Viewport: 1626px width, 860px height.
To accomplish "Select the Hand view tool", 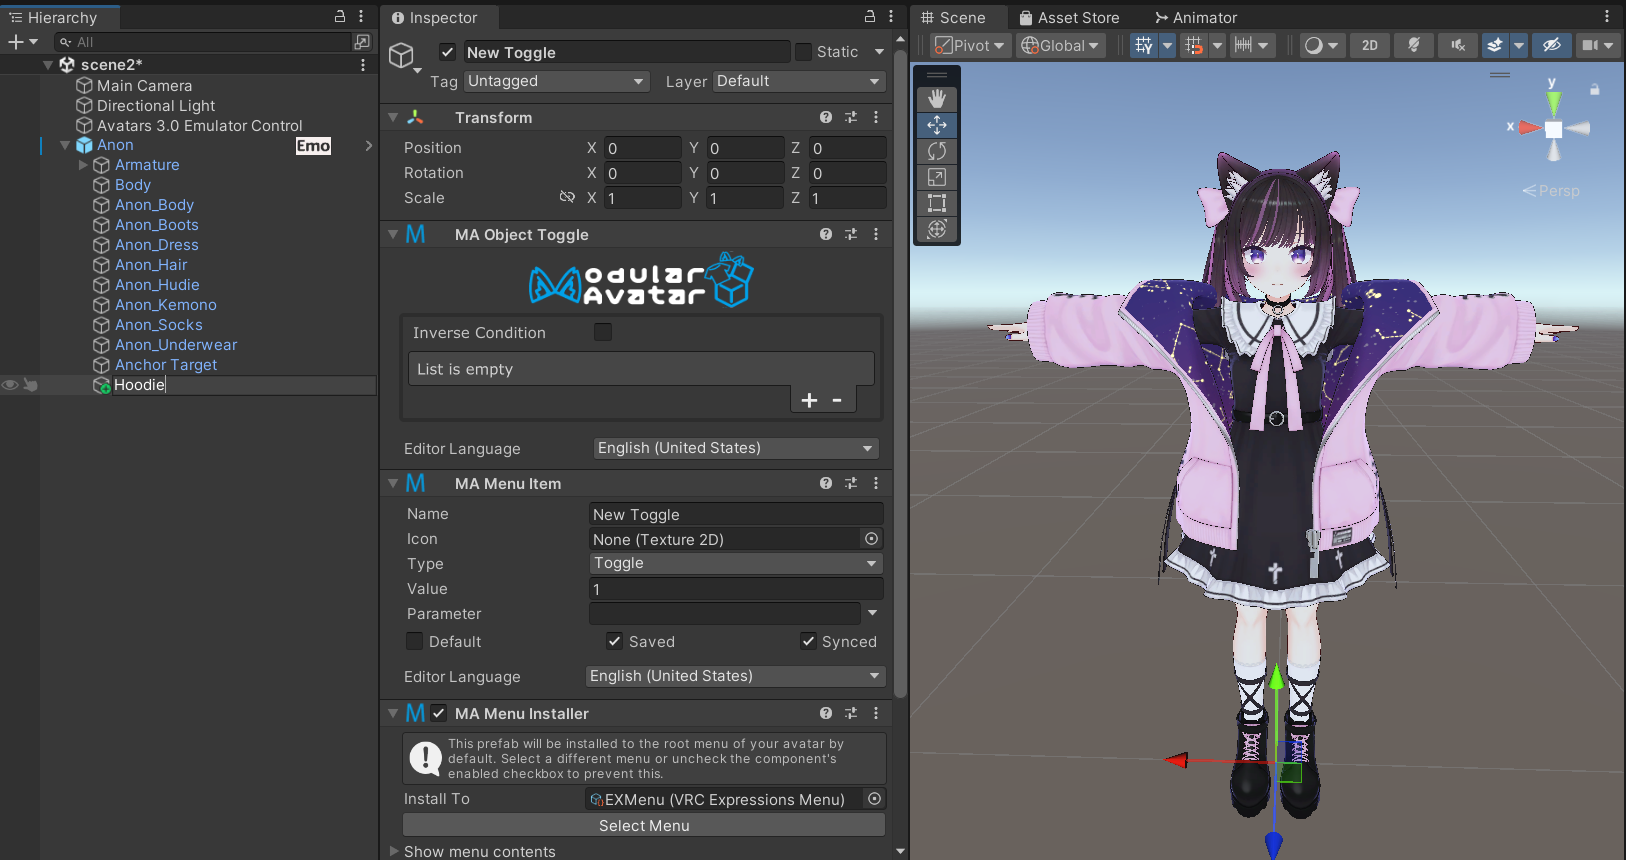I will (x=937, y=98).
